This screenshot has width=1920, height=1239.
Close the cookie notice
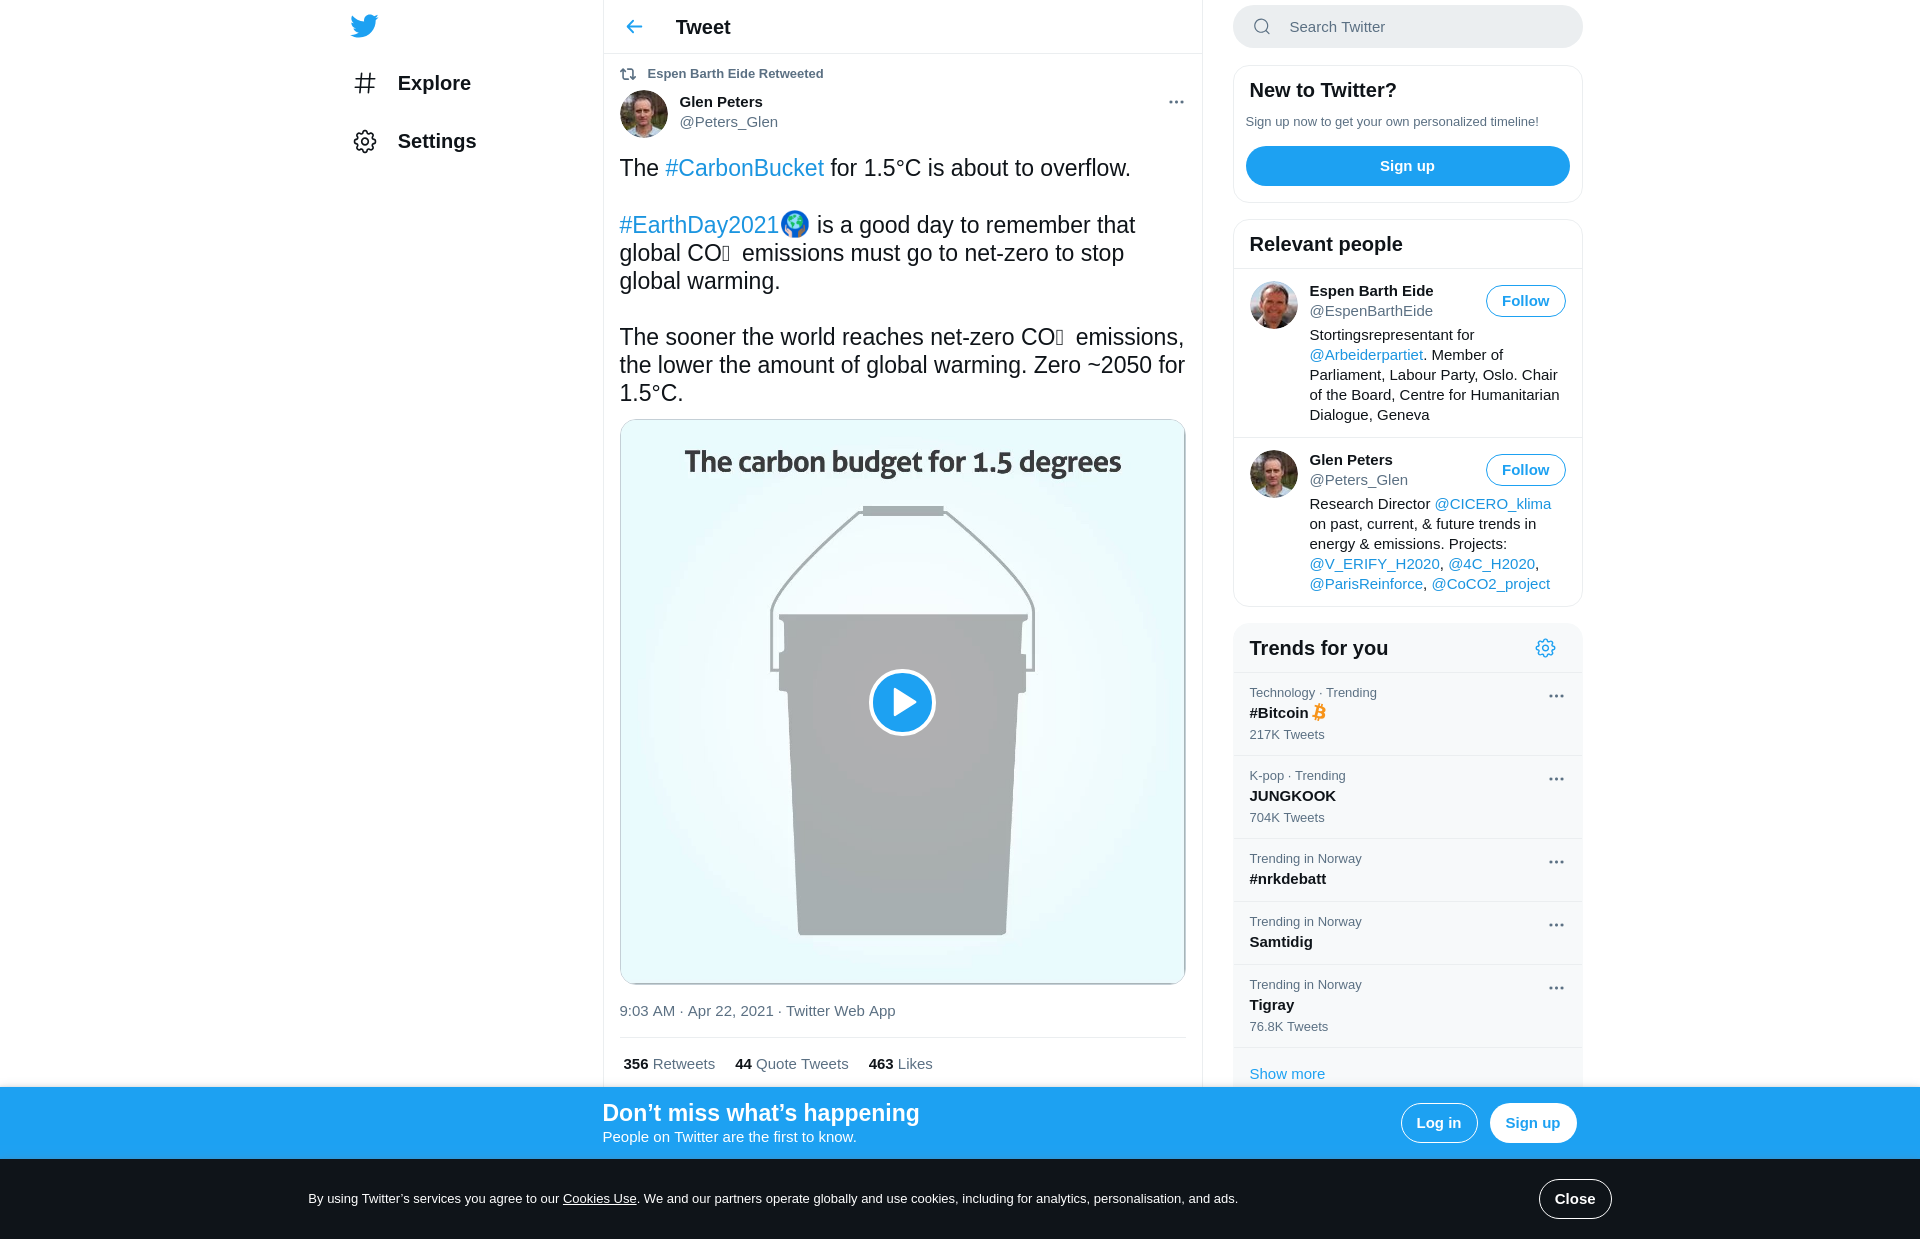pos(1575,1199)
